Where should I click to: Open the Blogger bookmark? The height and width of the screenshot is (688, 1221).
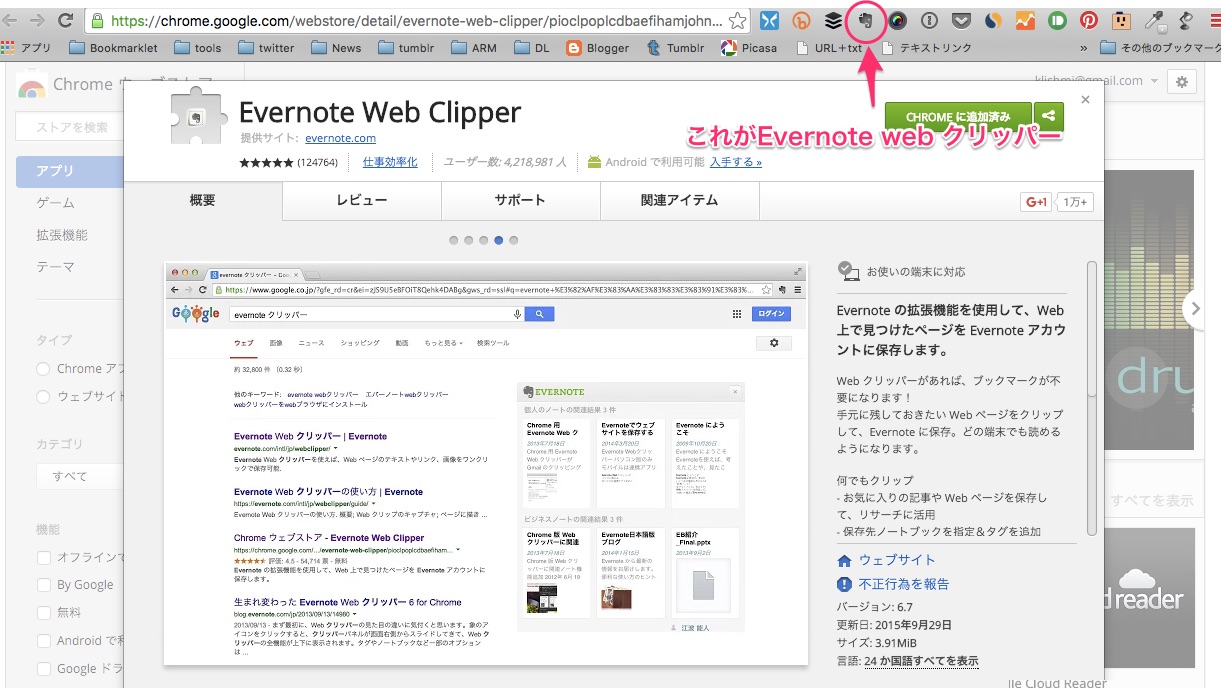pyautogui.click(x=597, y=47)
